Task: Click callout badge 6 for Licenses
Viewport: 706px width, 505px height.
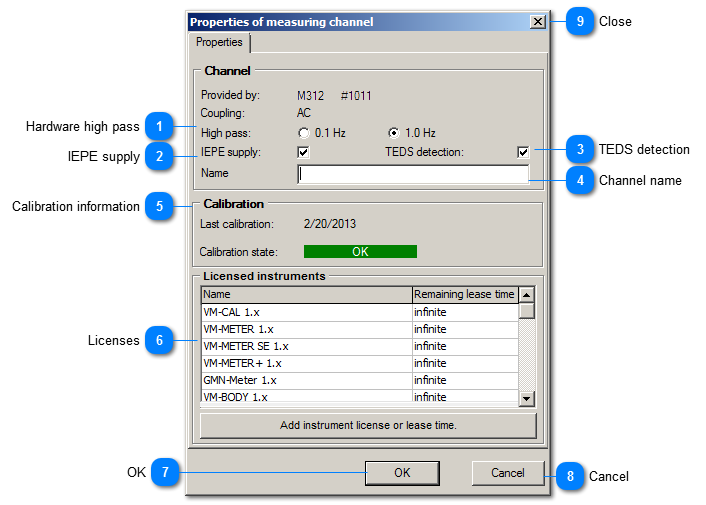Action: click(157, 341)
